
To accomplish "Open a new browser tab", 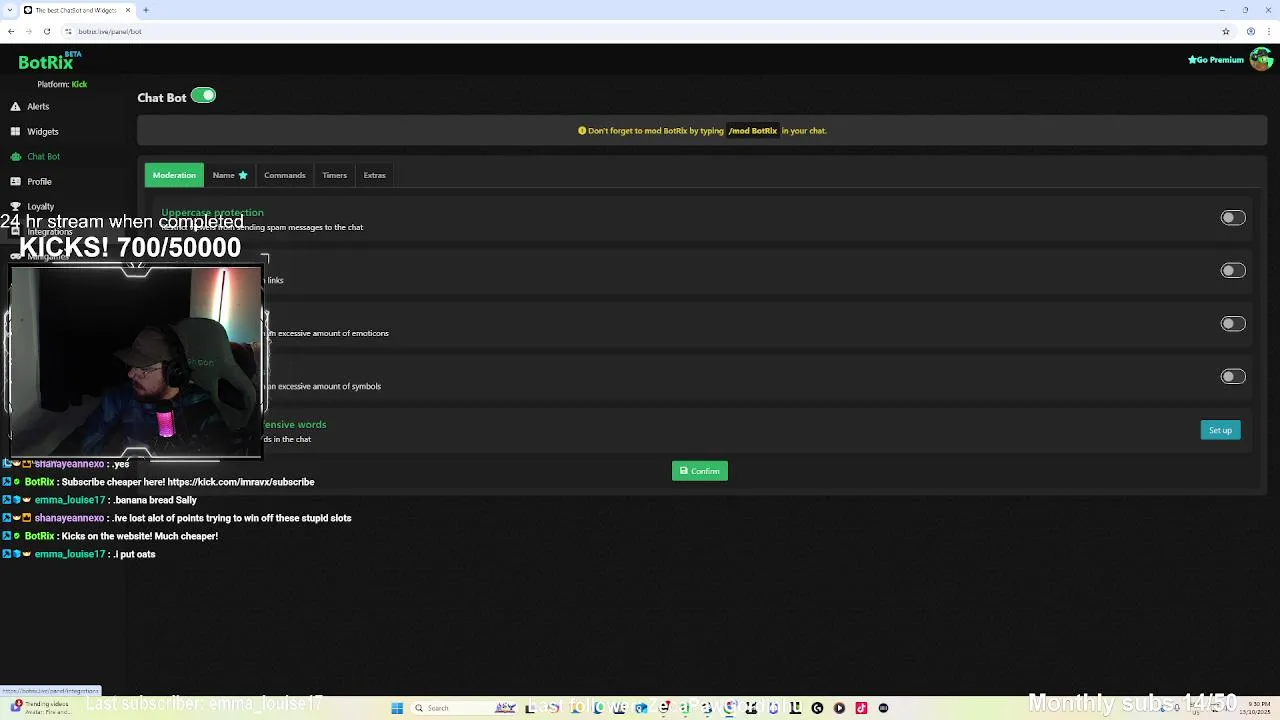I will click(x=146, y=10).
